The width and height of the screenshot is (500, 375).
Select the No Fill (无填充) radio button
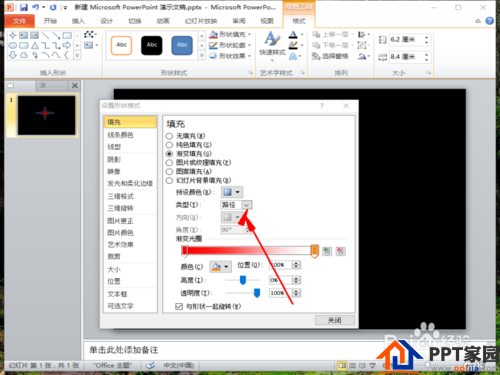tap(169, 136)
